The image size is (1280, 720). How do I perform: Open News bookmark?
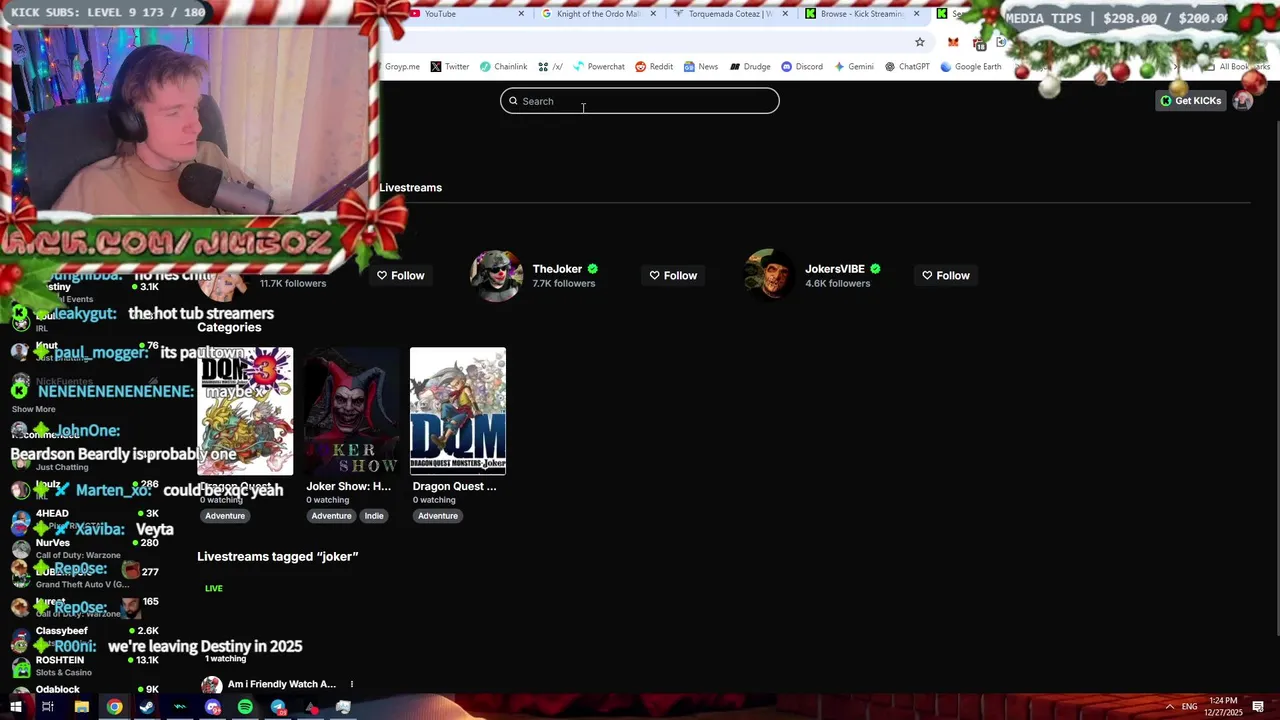(701, 67)
